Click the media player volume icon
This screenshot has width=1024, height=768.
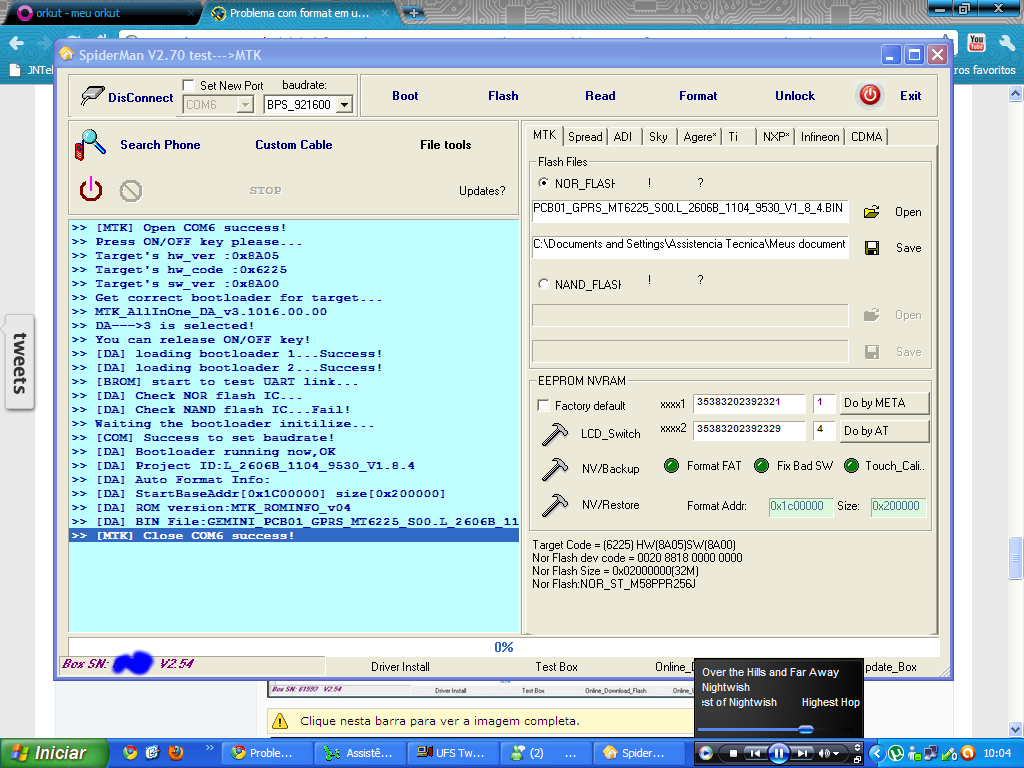pyautogui.click(x=825, y=753)
